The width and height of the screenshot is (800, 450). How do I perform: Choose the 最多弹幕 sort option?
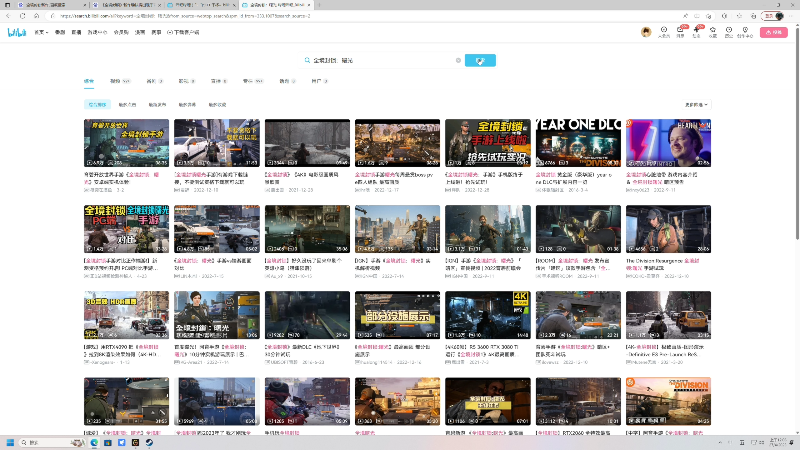(x=187, y=105)
